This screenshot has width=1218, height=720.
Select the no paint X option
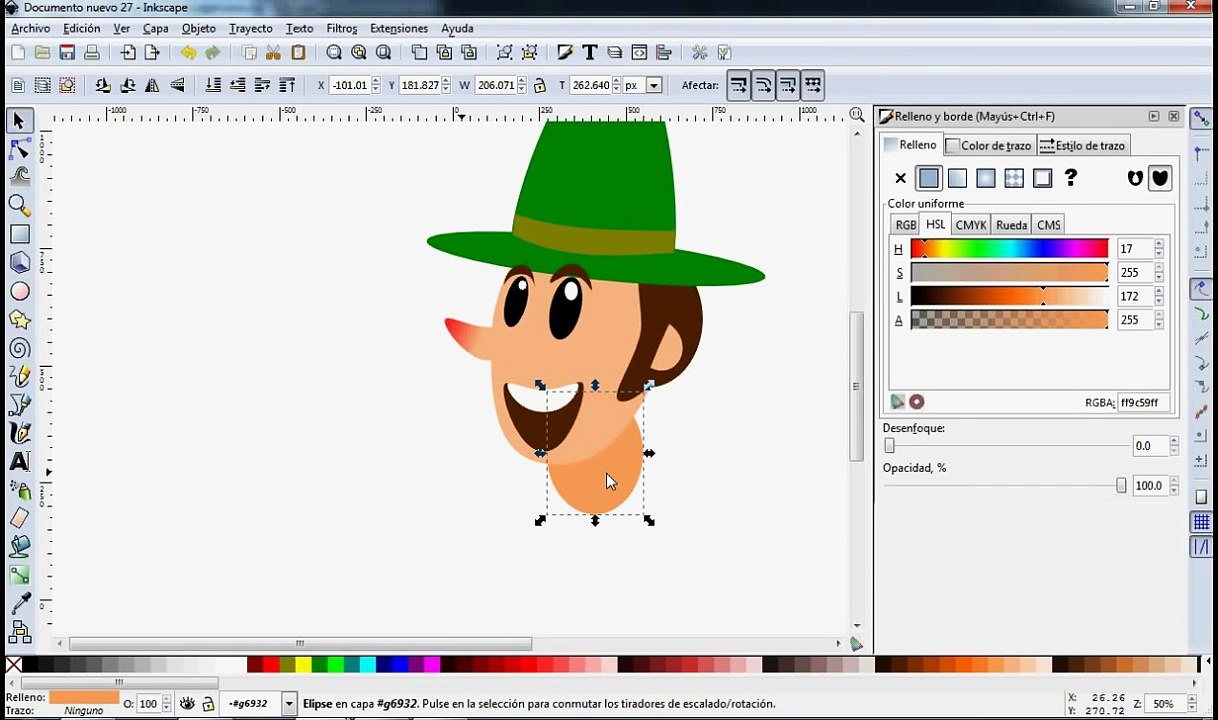coord(900,178)
